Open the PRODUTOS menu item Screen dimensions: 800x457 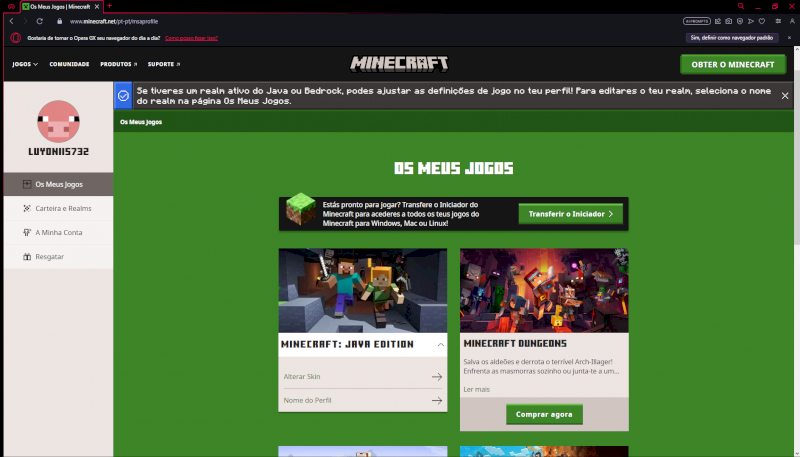click(x=118, y=64)
